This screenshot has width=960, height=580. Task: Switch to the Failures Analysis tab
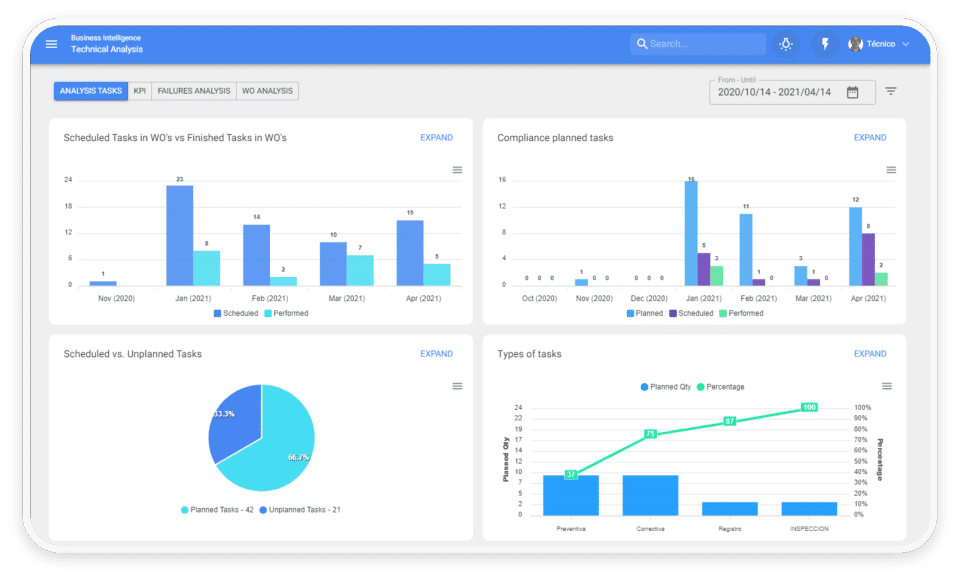click(x=193, y=91)
